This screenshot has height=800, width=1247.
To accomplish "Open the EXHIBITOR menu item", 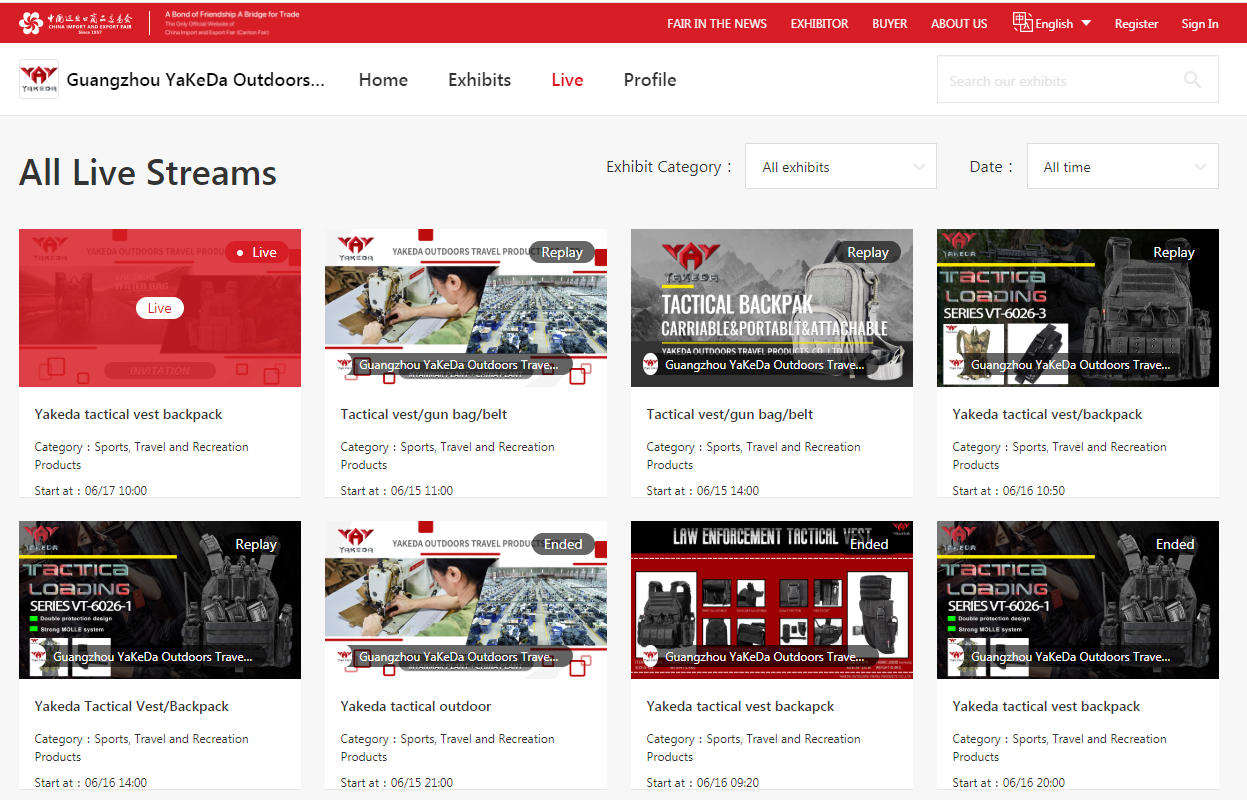I will (x=819, y=23).
